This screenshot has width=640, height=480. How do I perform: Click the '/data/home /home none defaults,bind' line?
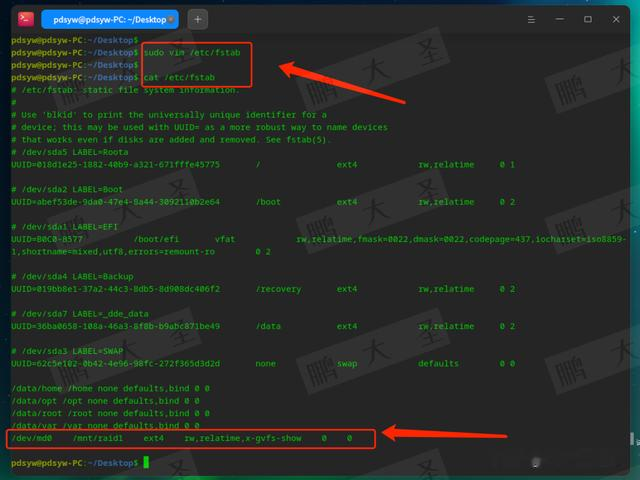(x=110, y=389)
